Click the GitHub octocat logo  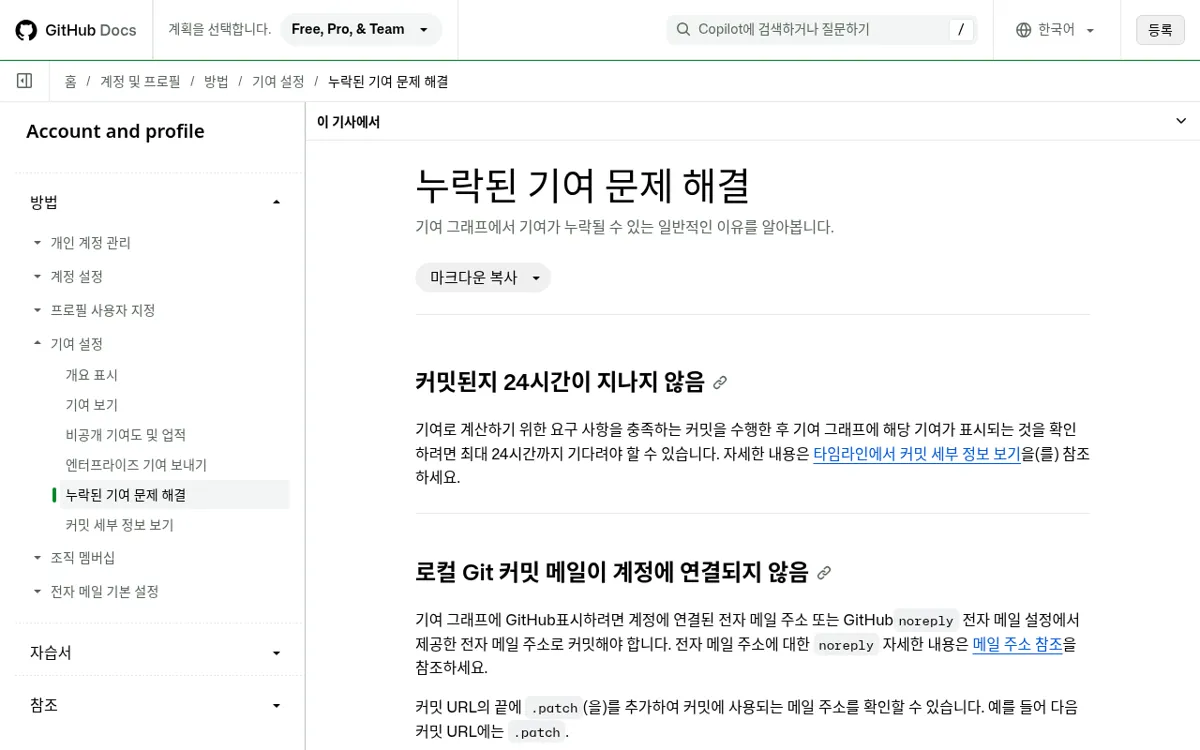[26, 30]
